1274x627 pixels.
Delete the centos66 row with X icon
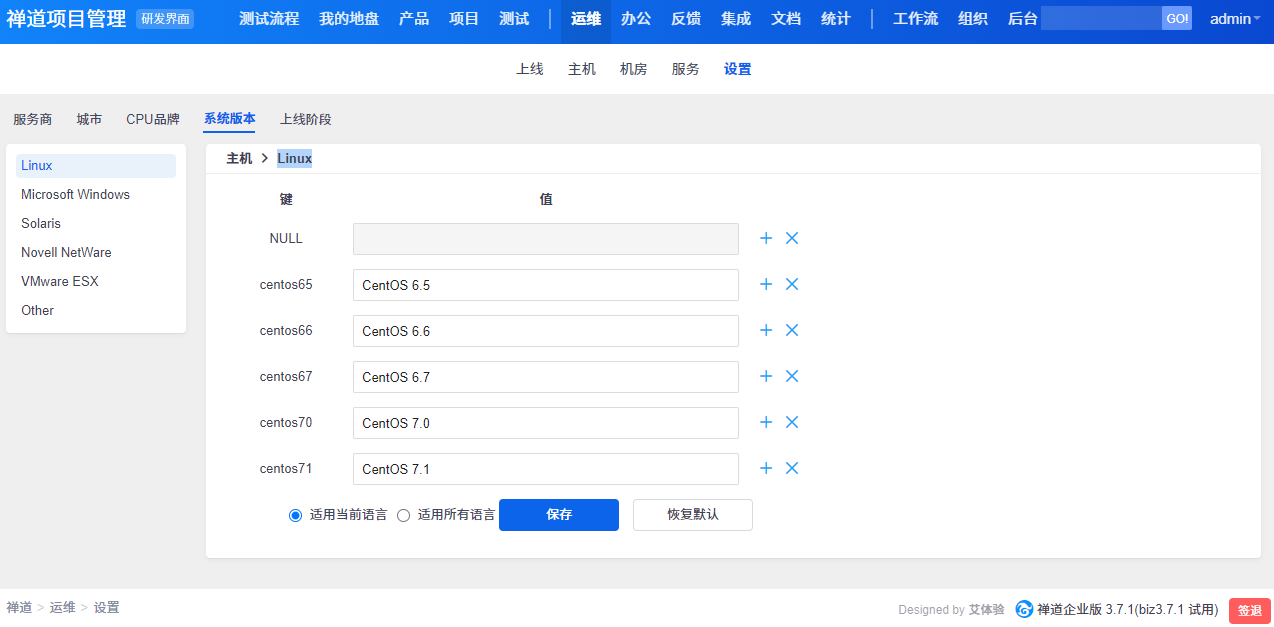792,330
